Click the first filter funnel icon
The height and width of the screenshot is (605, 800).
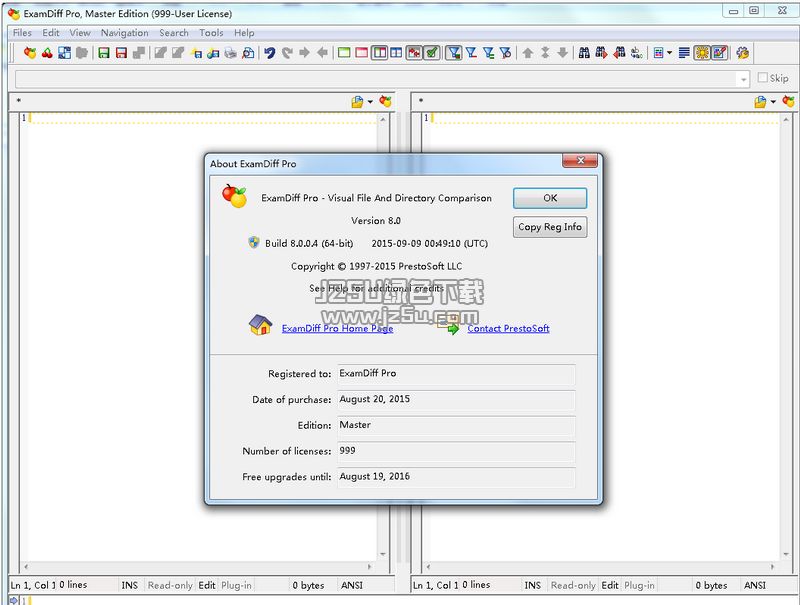[454, 53]
